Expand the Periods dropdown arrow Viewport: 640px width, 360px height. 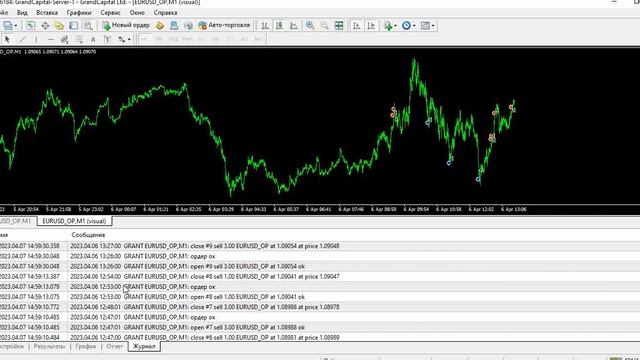point(414,26)
